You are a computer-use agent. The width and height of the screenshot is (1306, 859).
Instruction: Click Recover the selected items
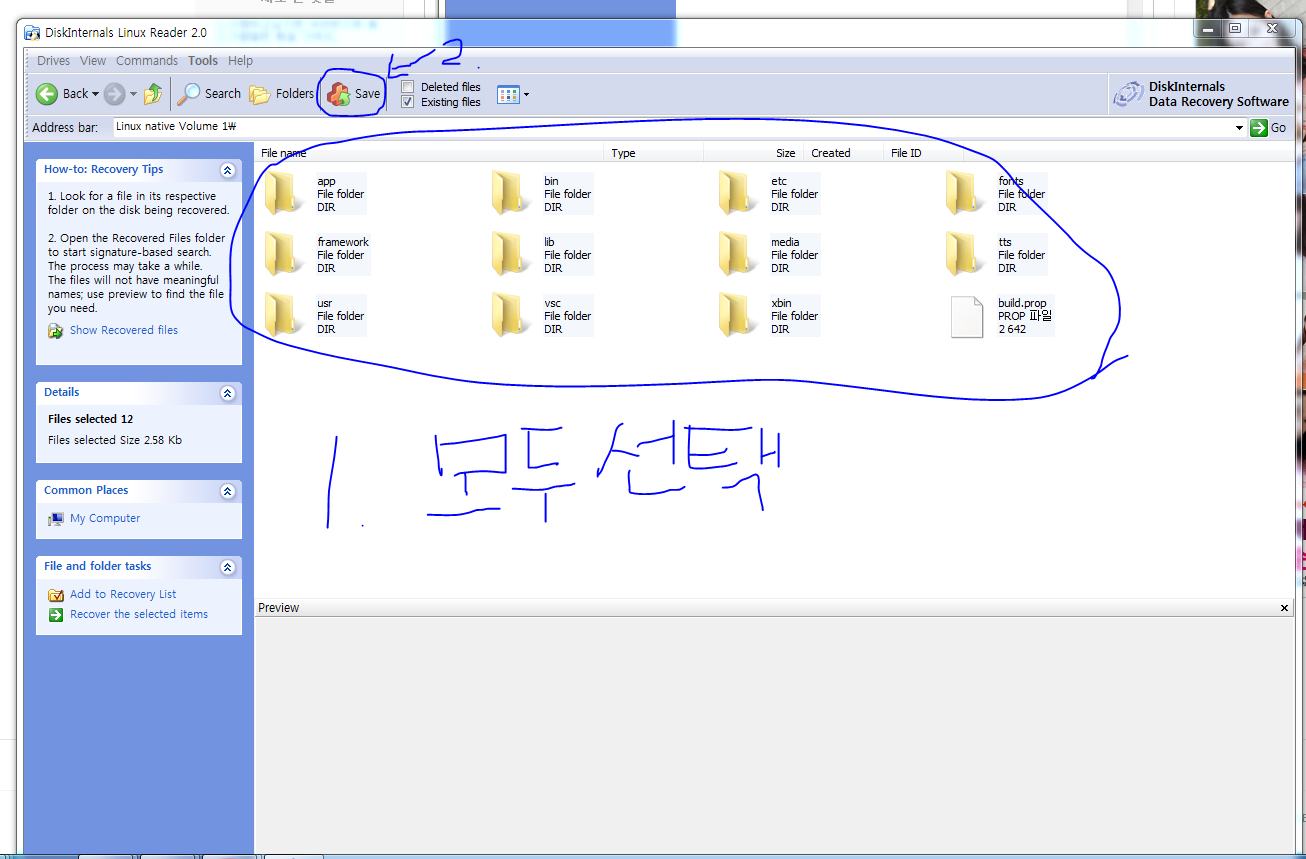[139, 614]
